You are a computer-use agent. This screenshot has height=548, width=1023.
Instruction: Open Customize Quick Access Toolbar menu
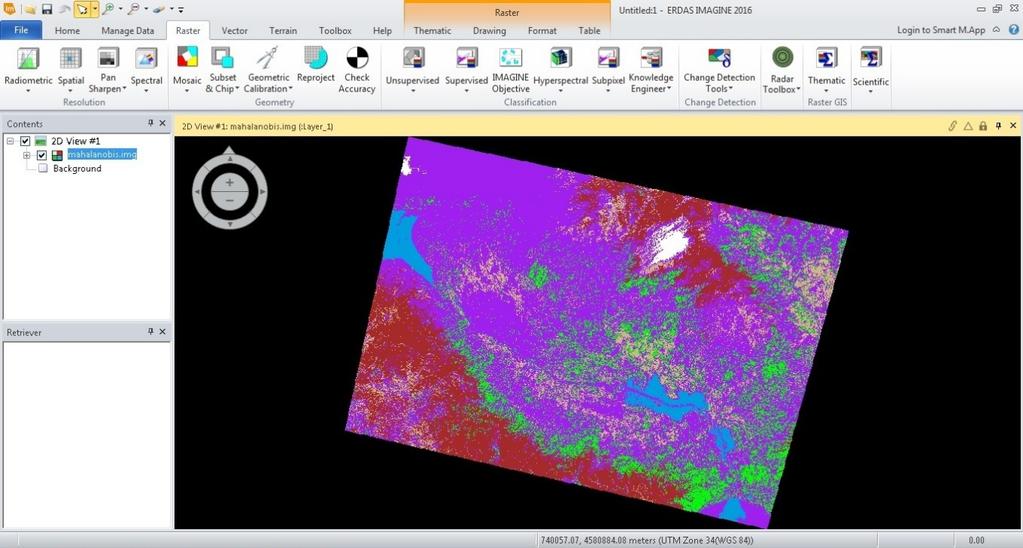point(181,10)
